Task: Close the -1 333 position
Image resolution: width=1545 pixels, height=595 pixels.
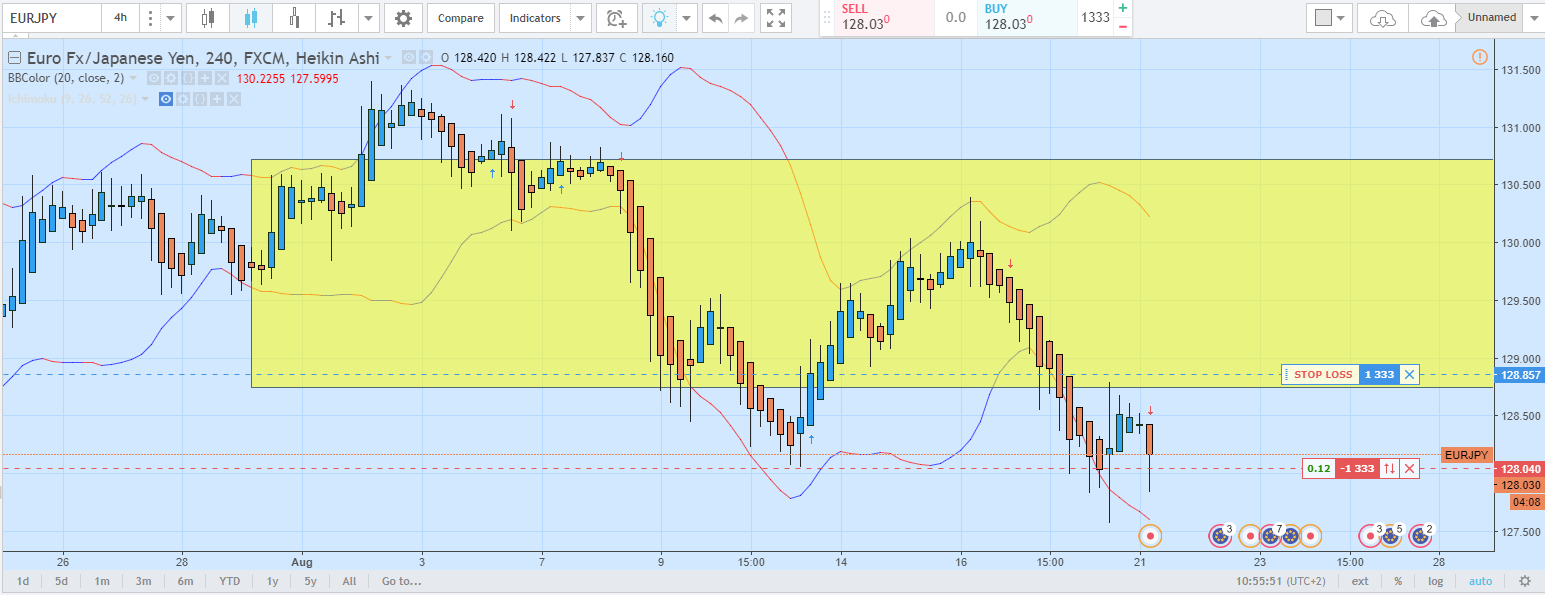Action: coord(1409,468)
